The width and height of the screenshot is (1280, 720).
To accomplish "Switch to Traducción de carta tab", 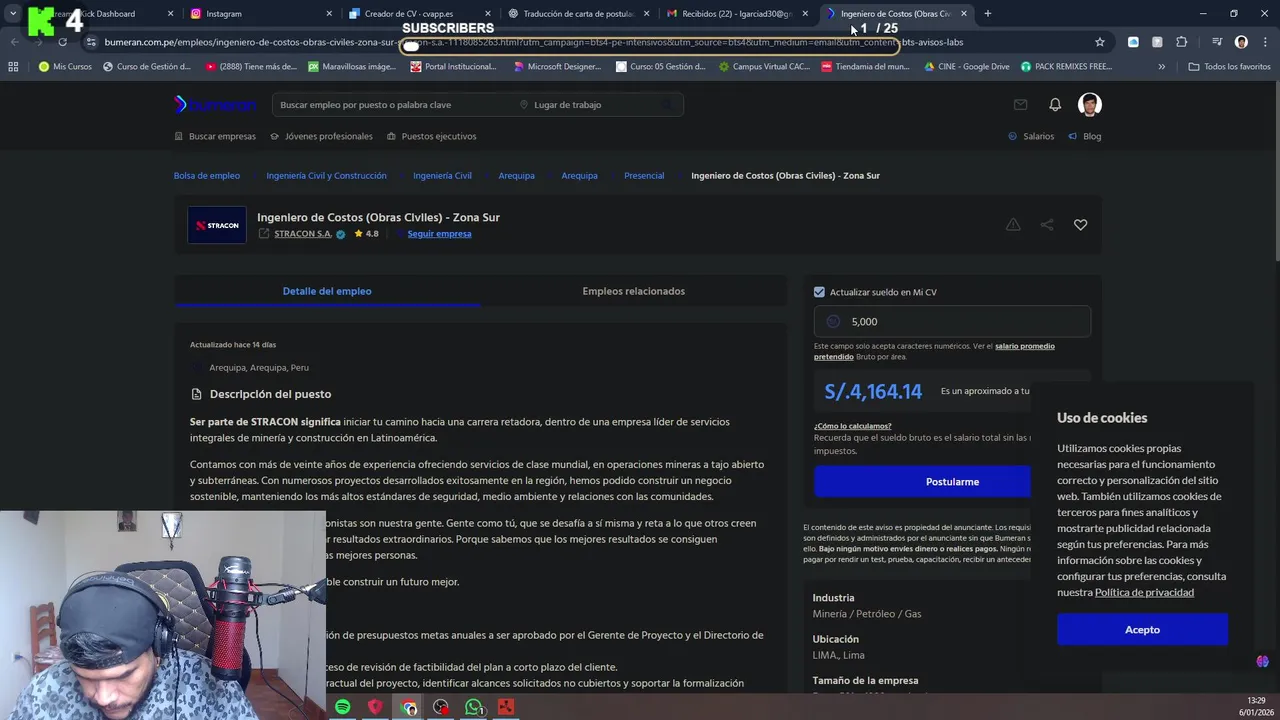I will [x=576, y=14].
